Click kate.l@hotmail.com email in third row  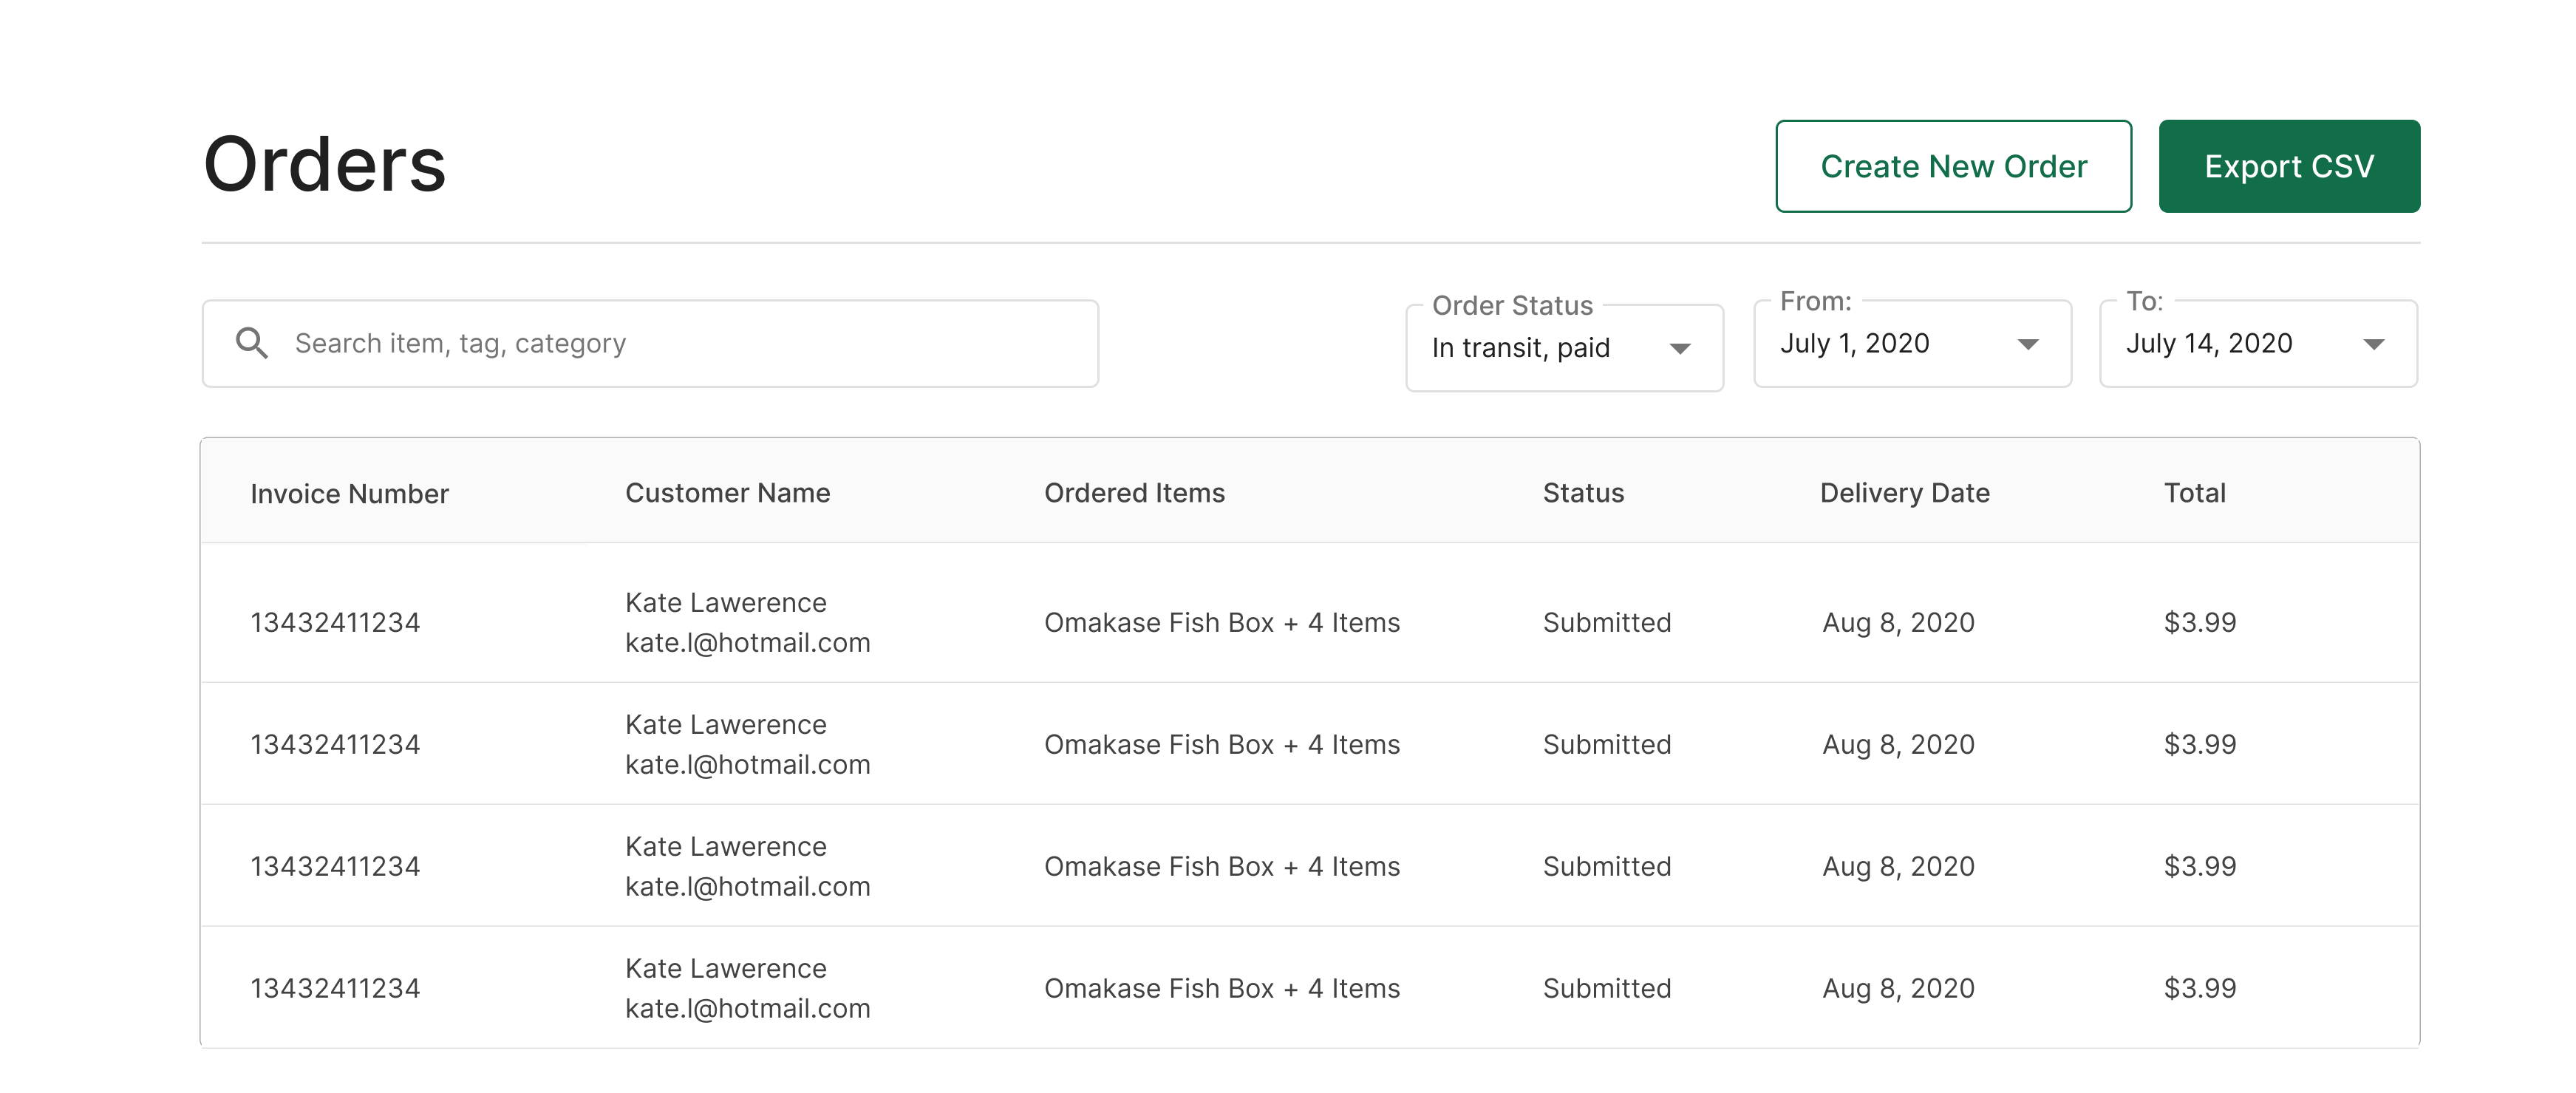point(748,886)
